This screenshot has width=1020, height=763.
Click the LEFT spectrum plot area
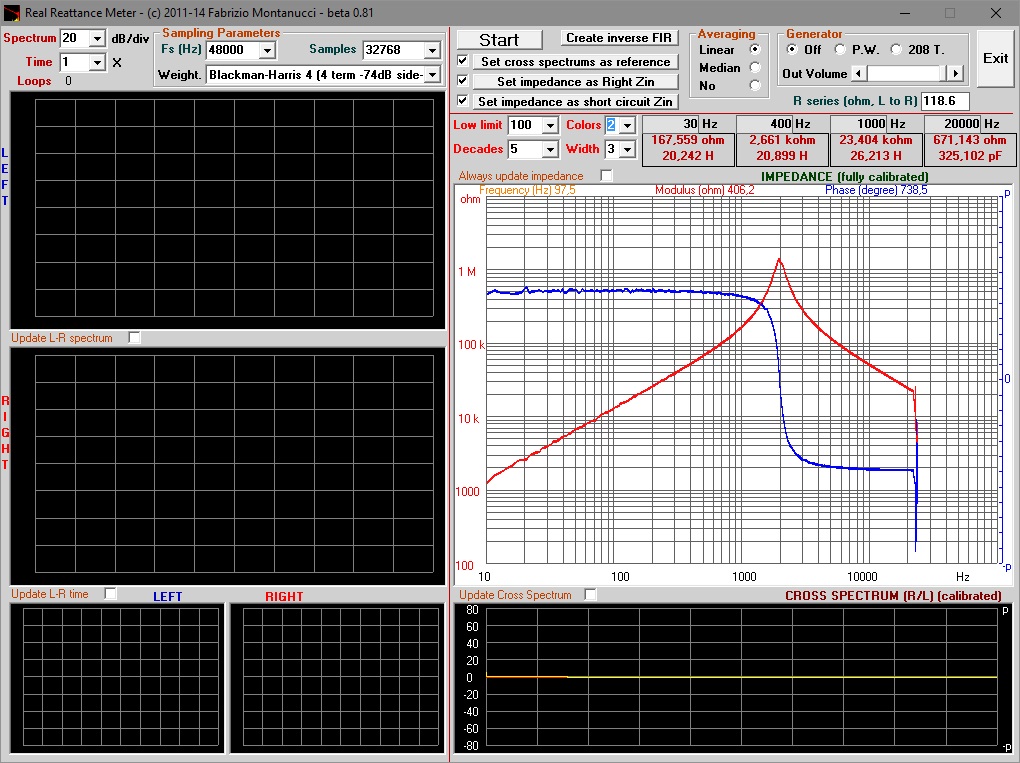(228, 210)
